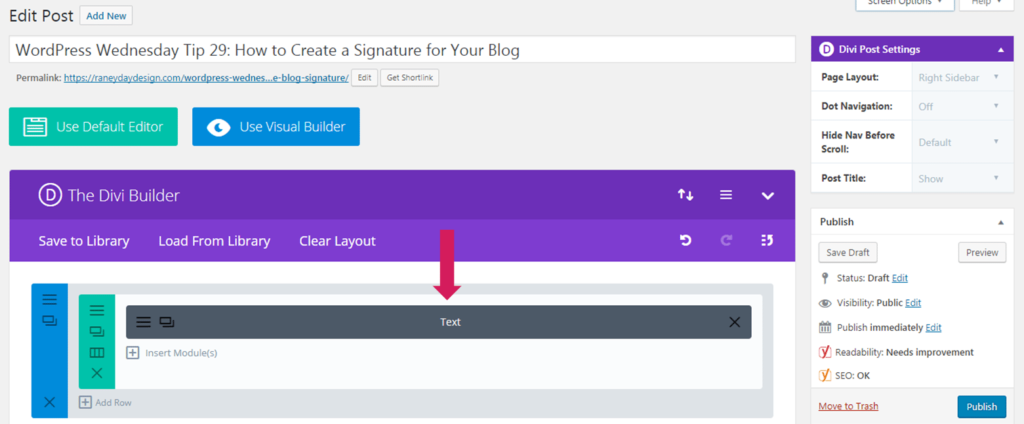
Task: Click Use Default Editor button
Action: pos(93,127)
